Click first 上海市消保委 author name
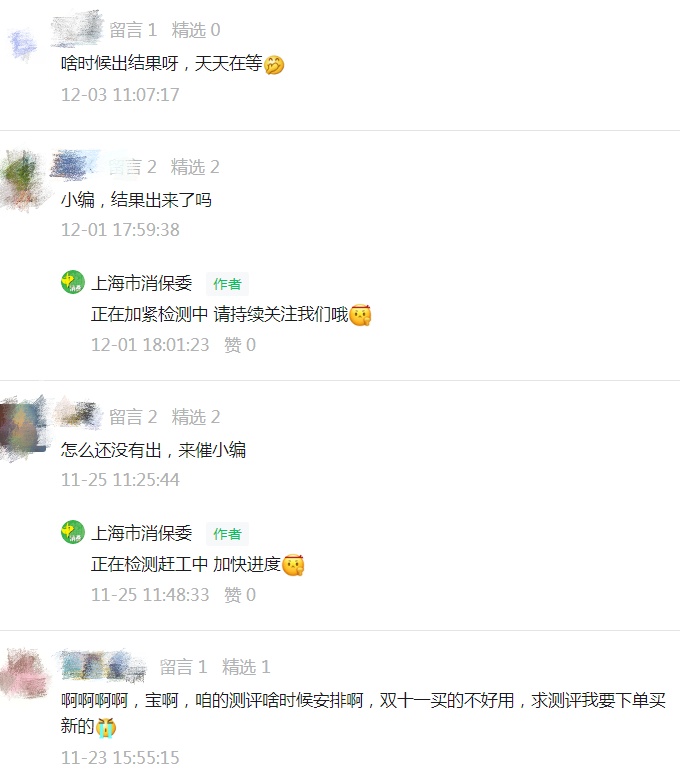The width and height of the screenshot is (680, 779). [142, 283]
